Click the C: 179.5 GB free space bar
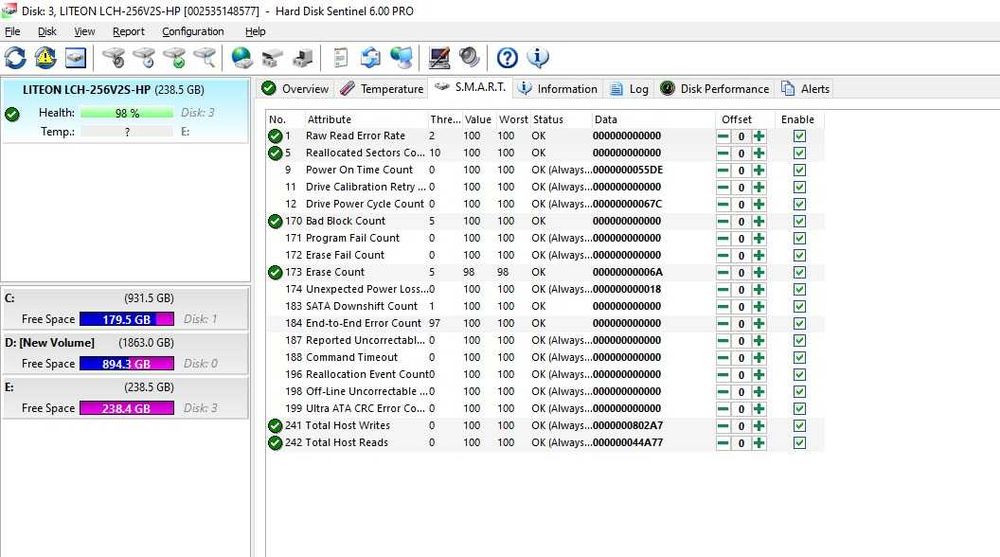Image resolution: width=1000 pixels, height=557 pixels. [126, 319]
